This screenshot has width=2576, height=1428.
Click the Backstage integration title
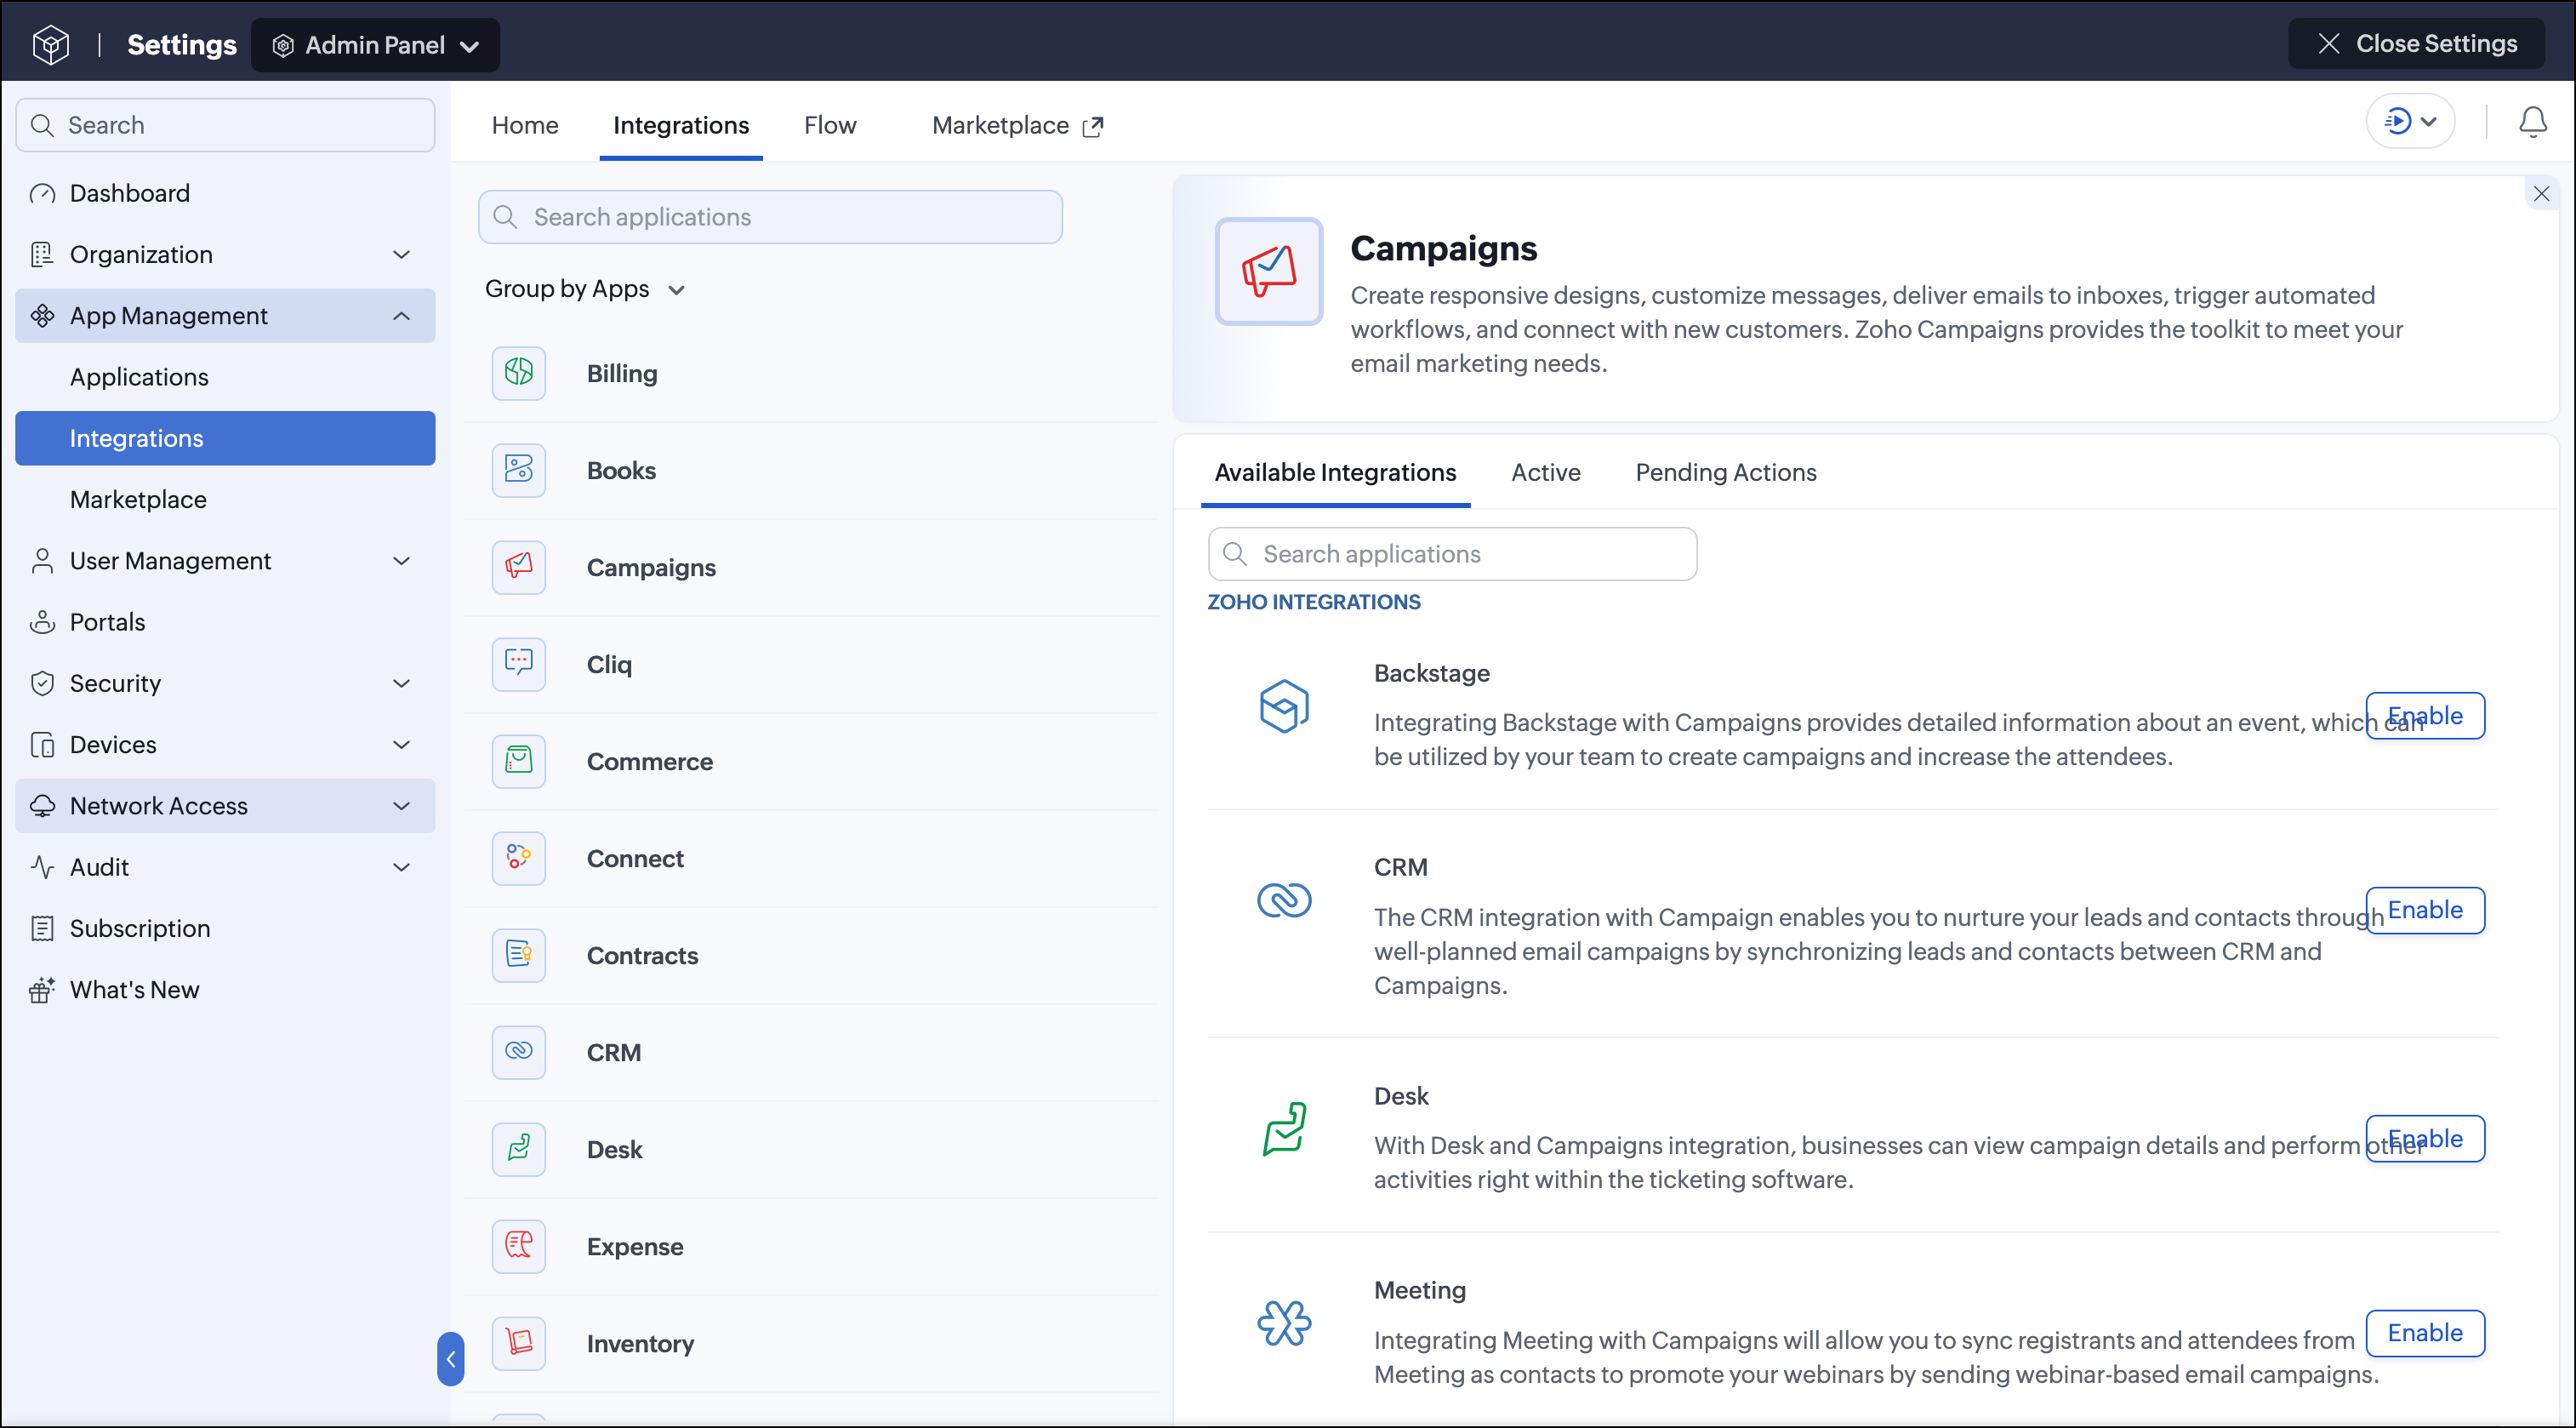click(1431, 673)
